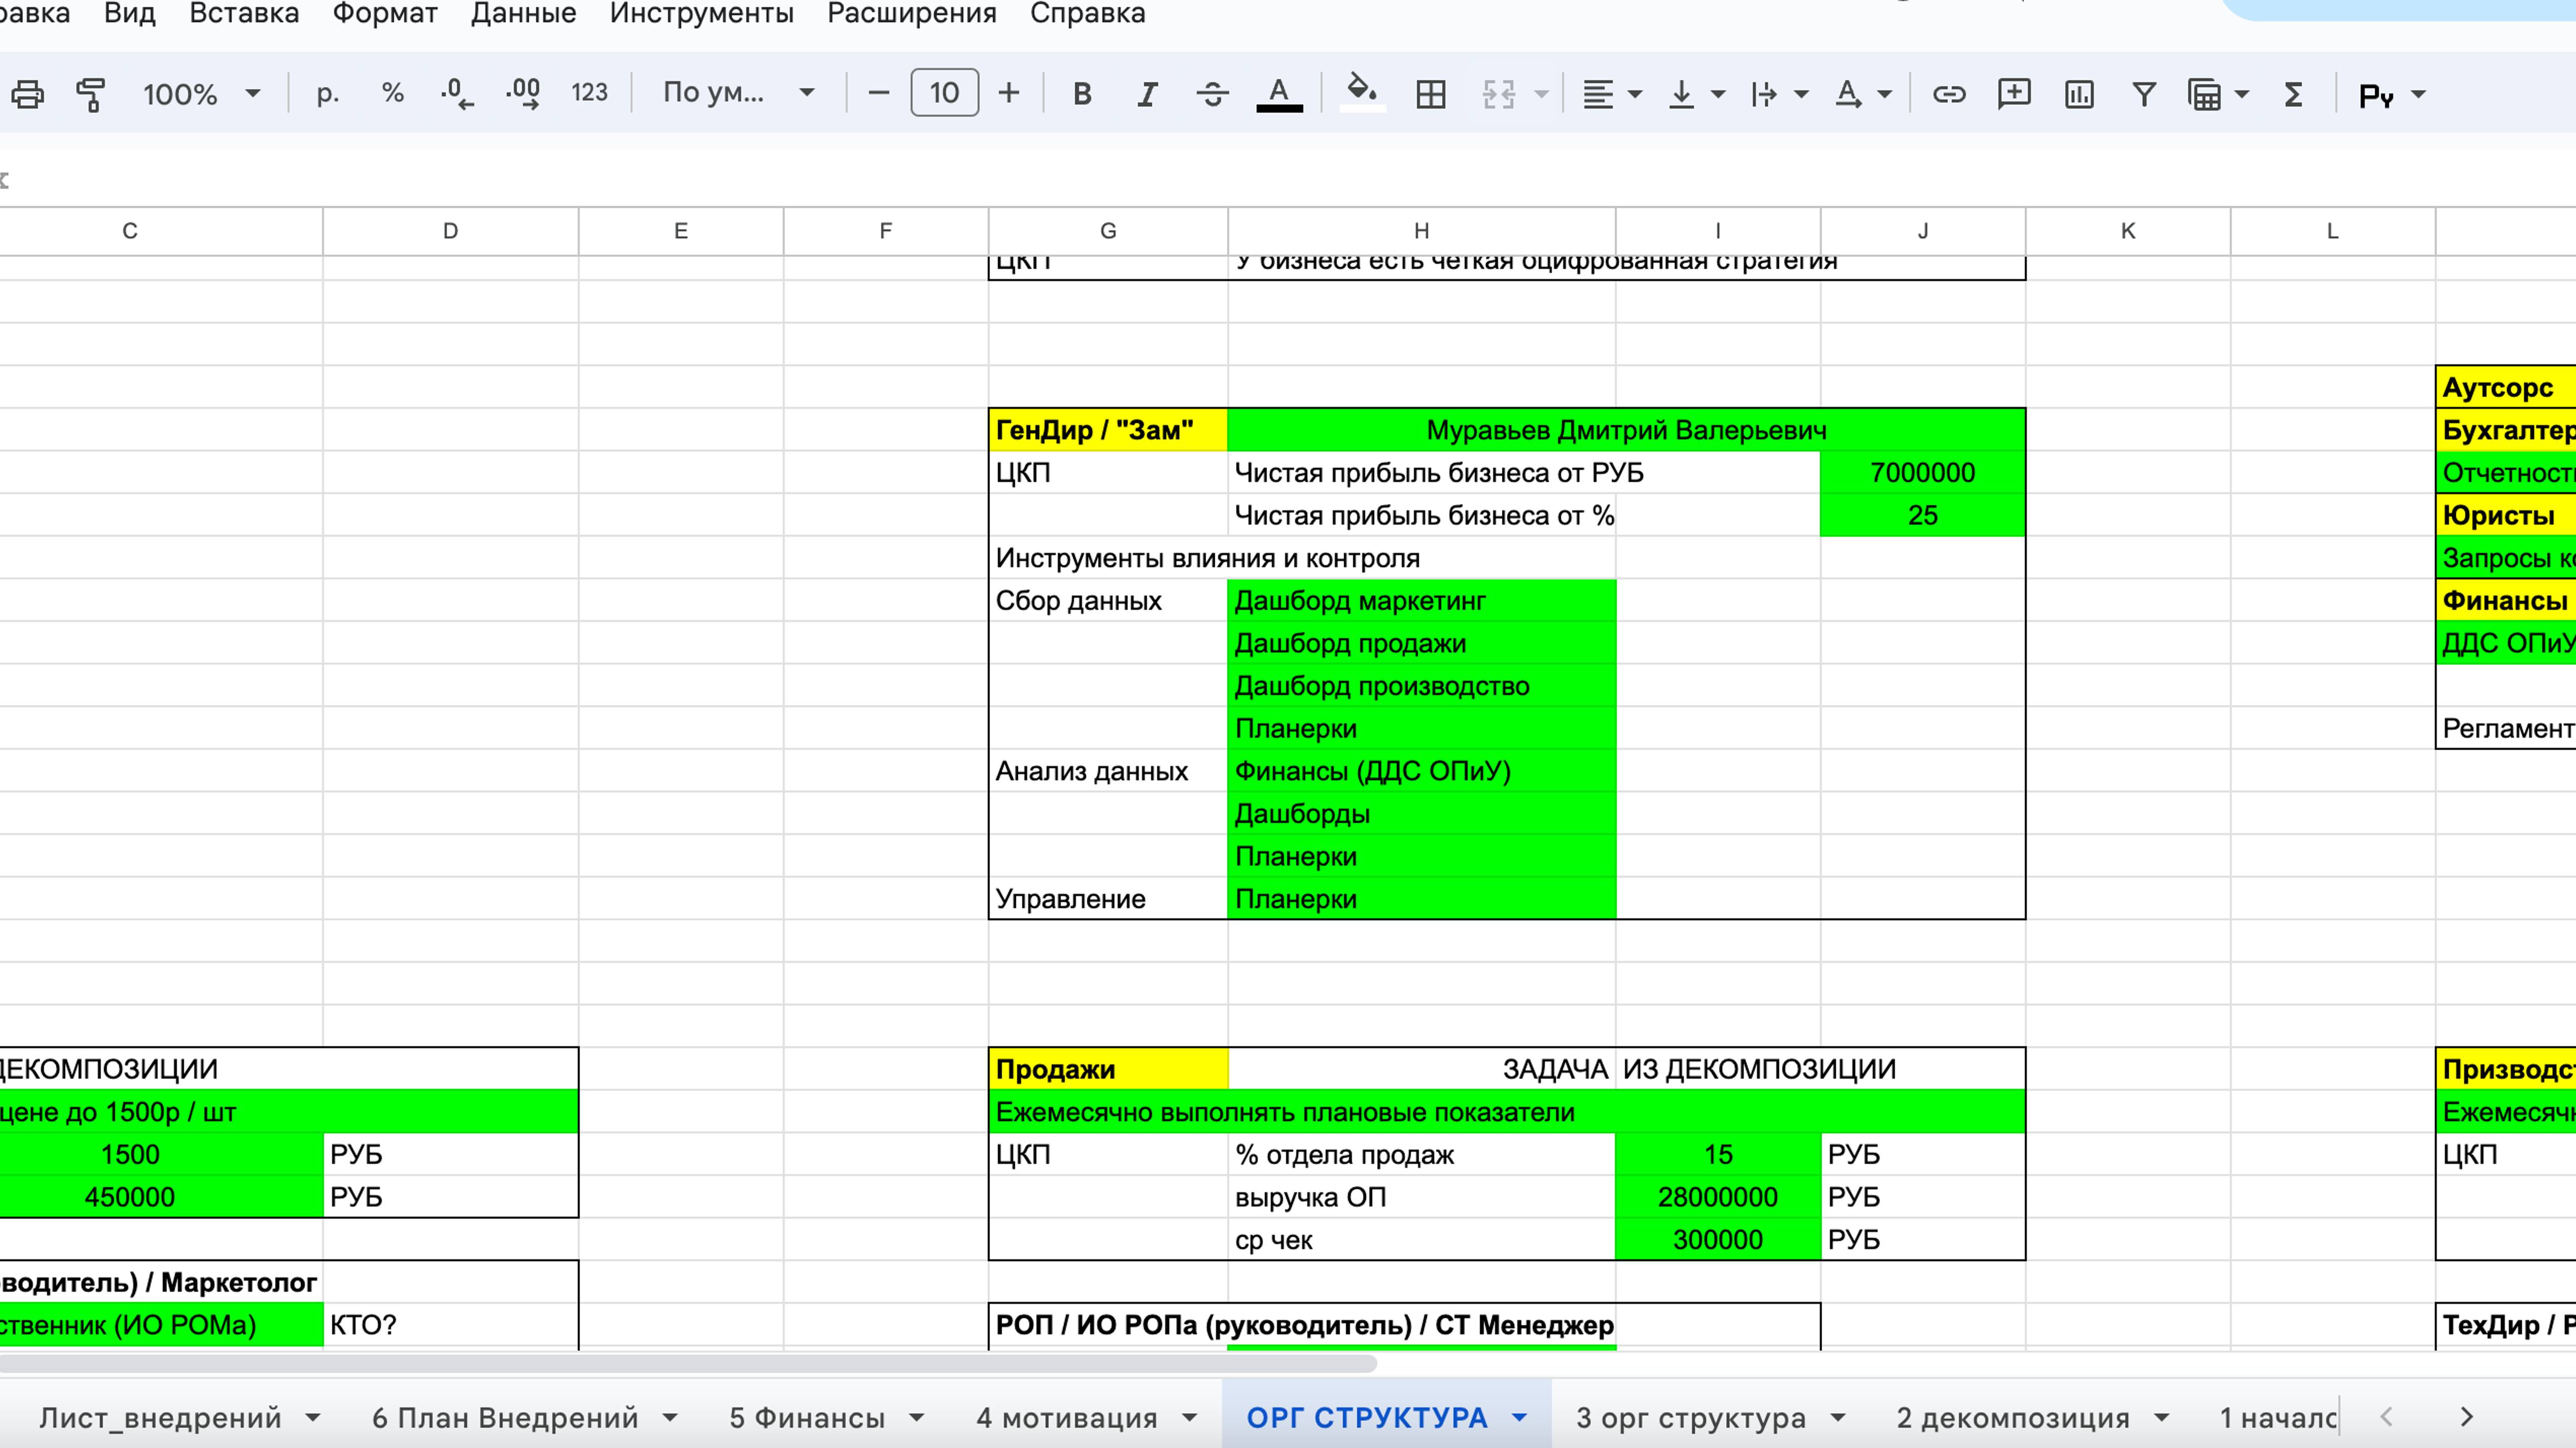2576x1448 pixels.
Task: Open the fill color picker
Action: (1361, 94)
